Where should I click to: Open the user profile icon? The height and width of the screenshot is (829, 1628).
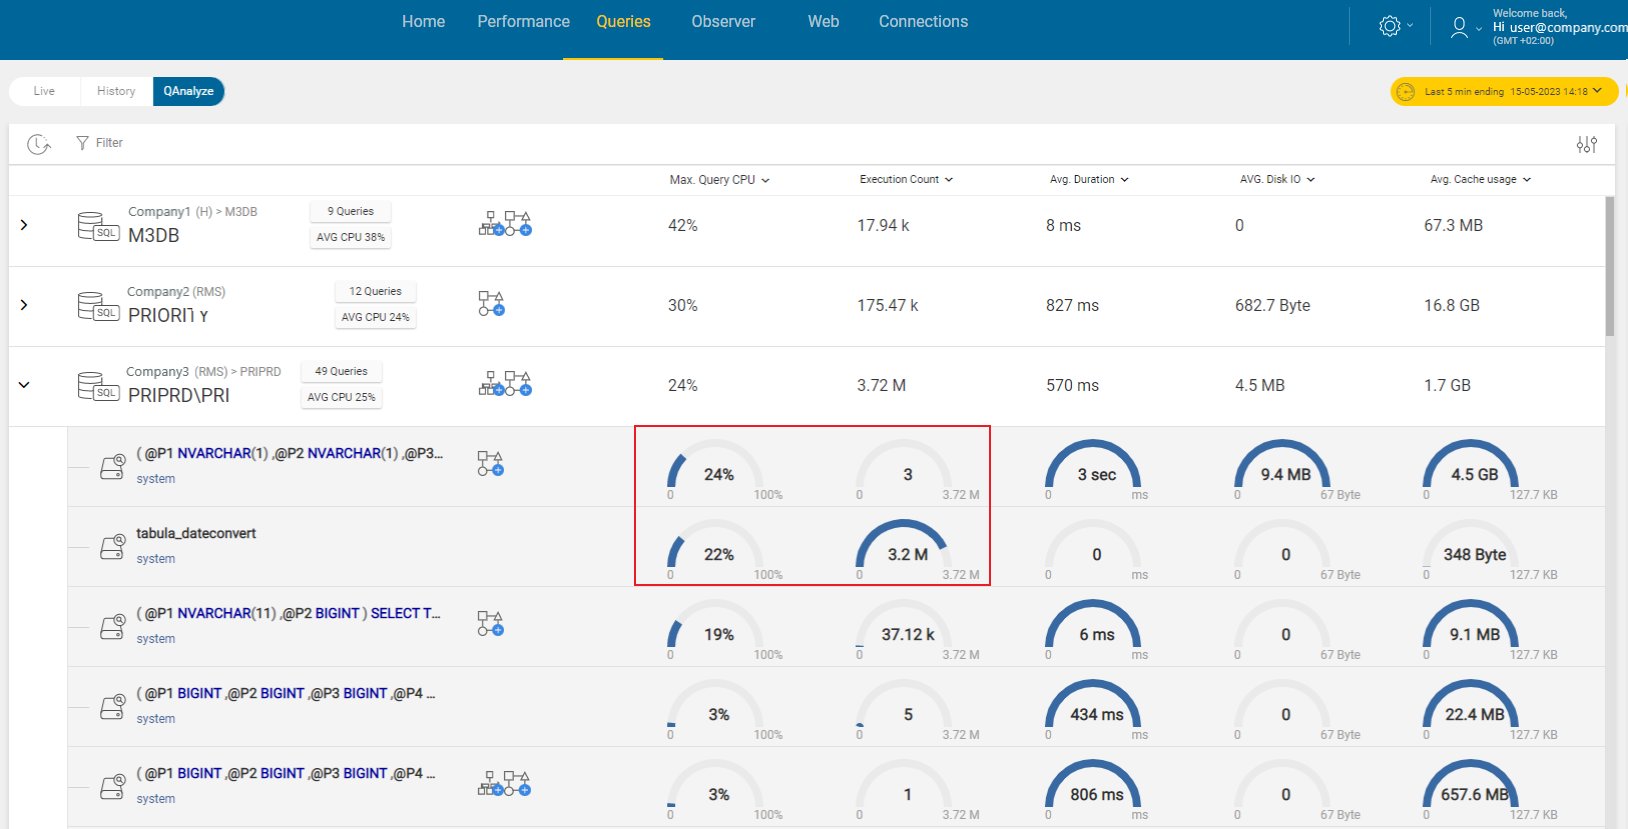point(1459,27)
